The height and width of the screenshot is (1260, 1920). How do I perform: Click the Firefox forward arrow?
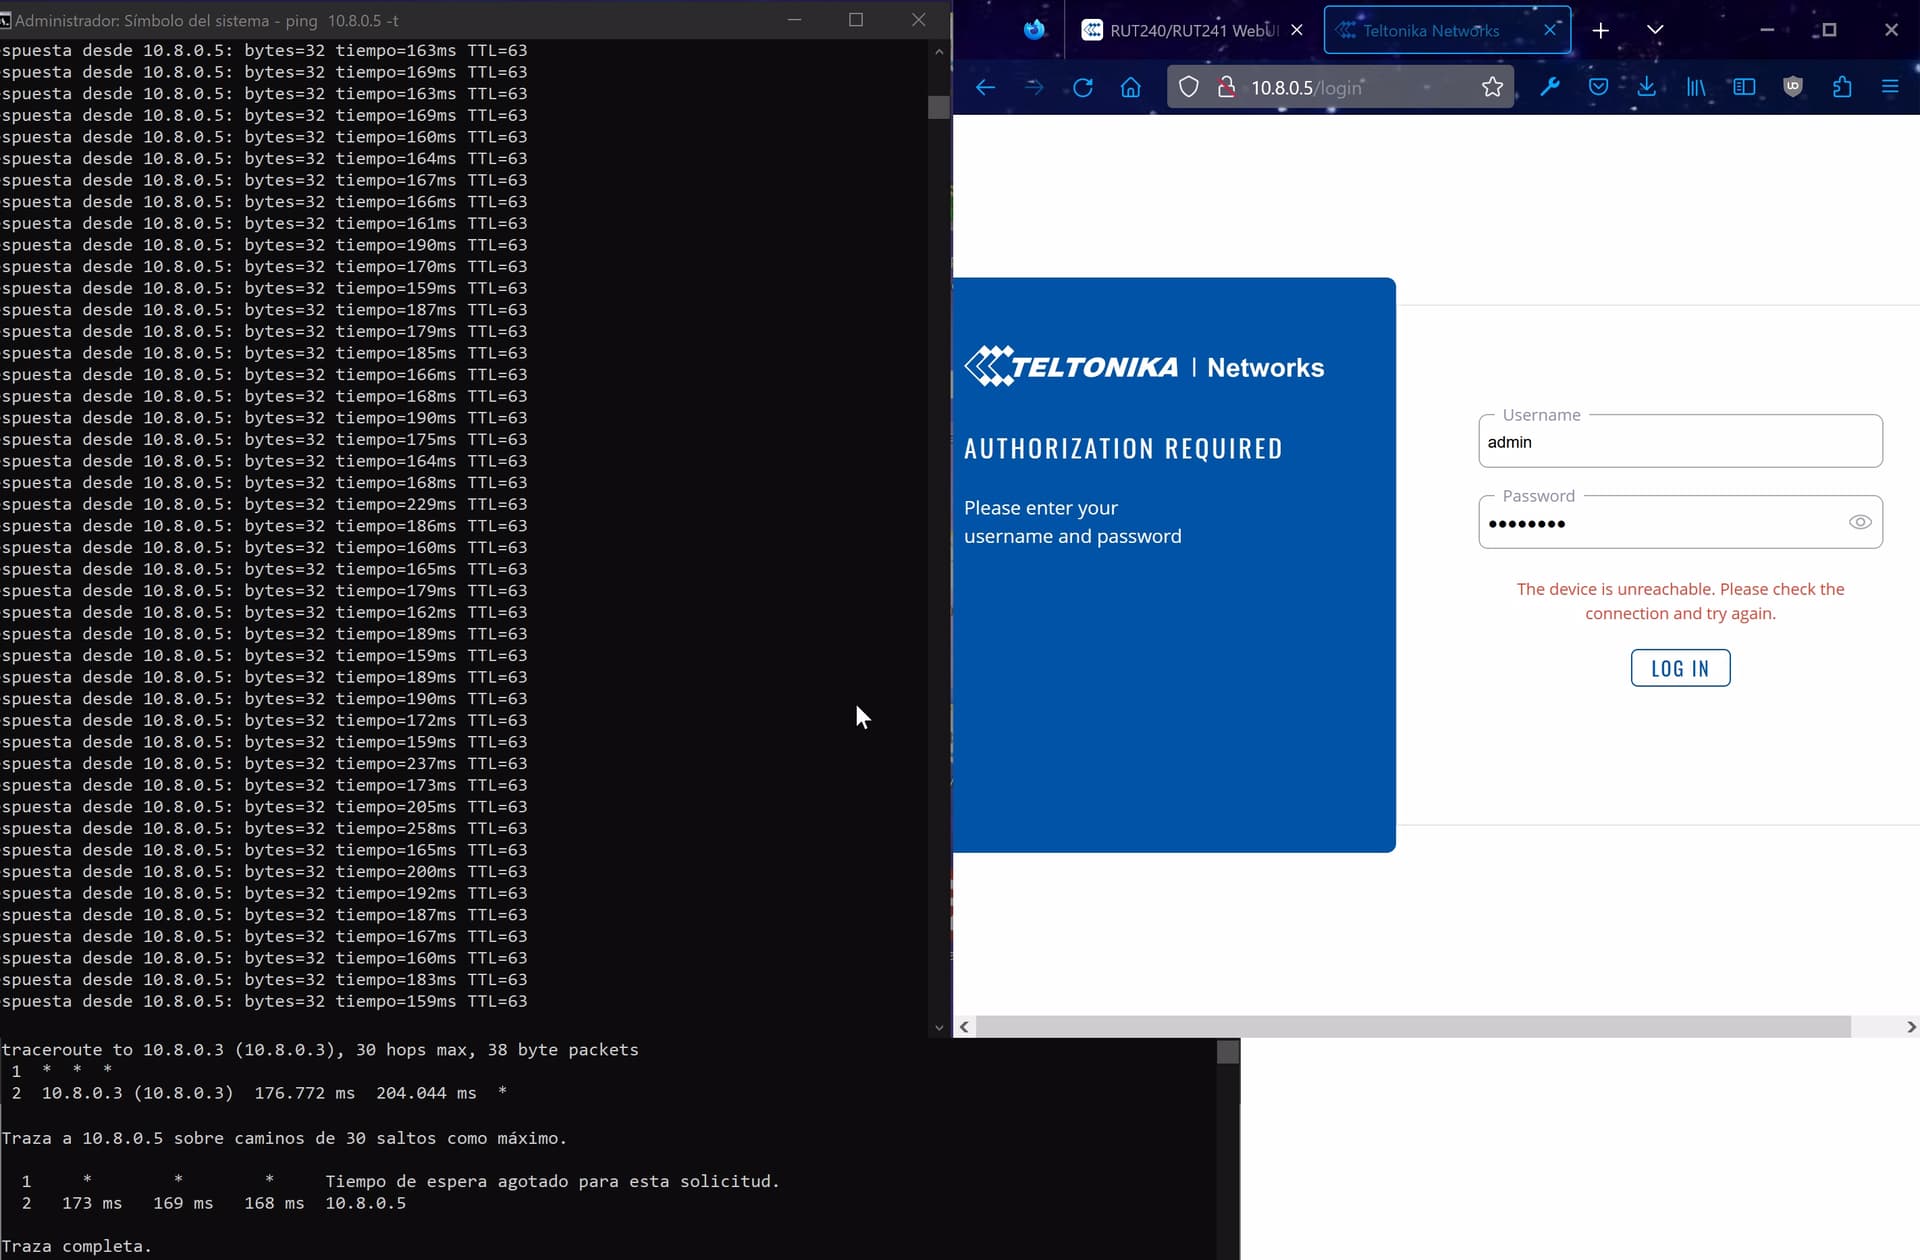tap(1034, 87)
